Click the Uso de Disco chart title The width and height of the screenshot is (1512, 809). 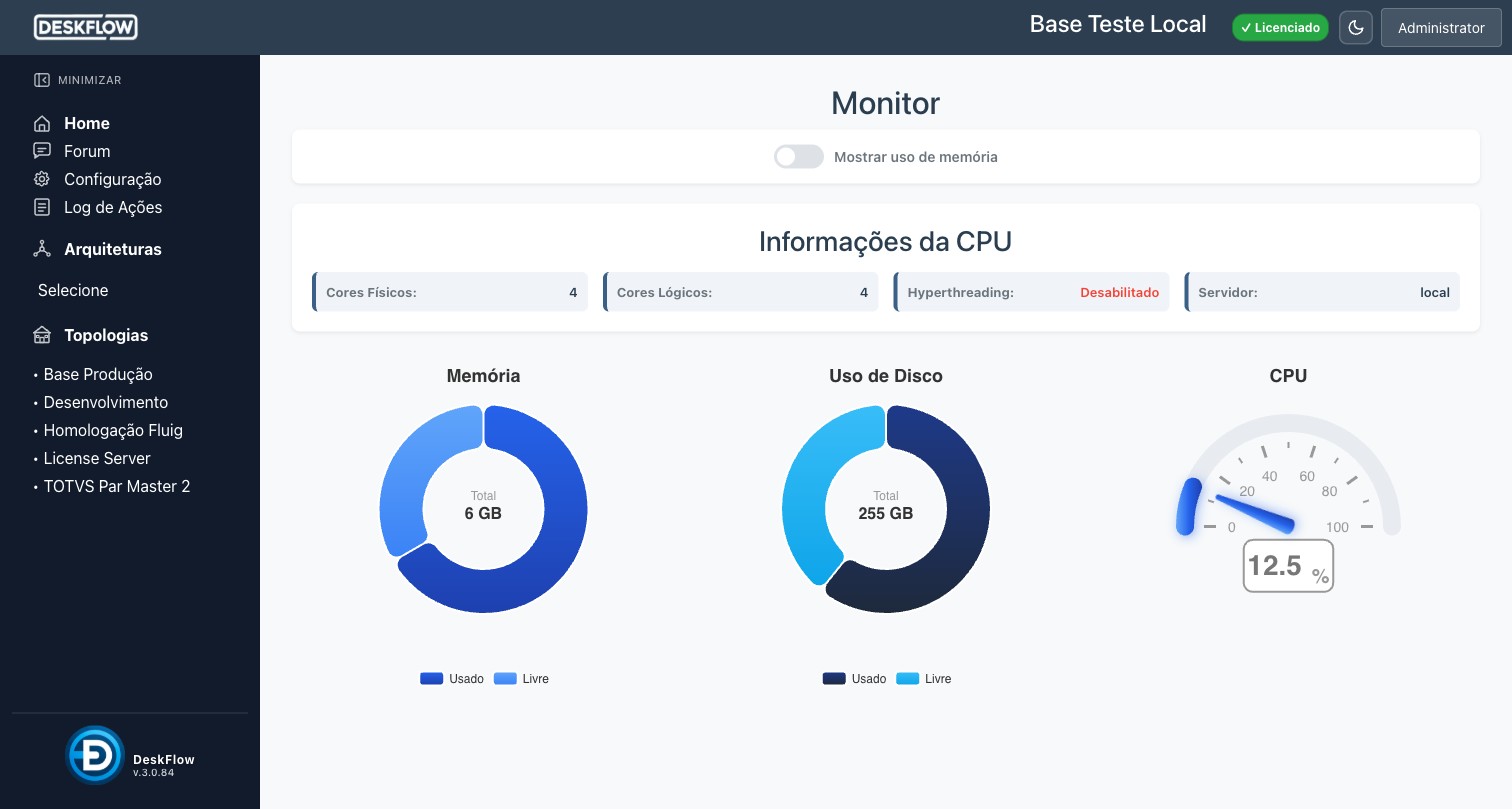click(x=885, y=376)
